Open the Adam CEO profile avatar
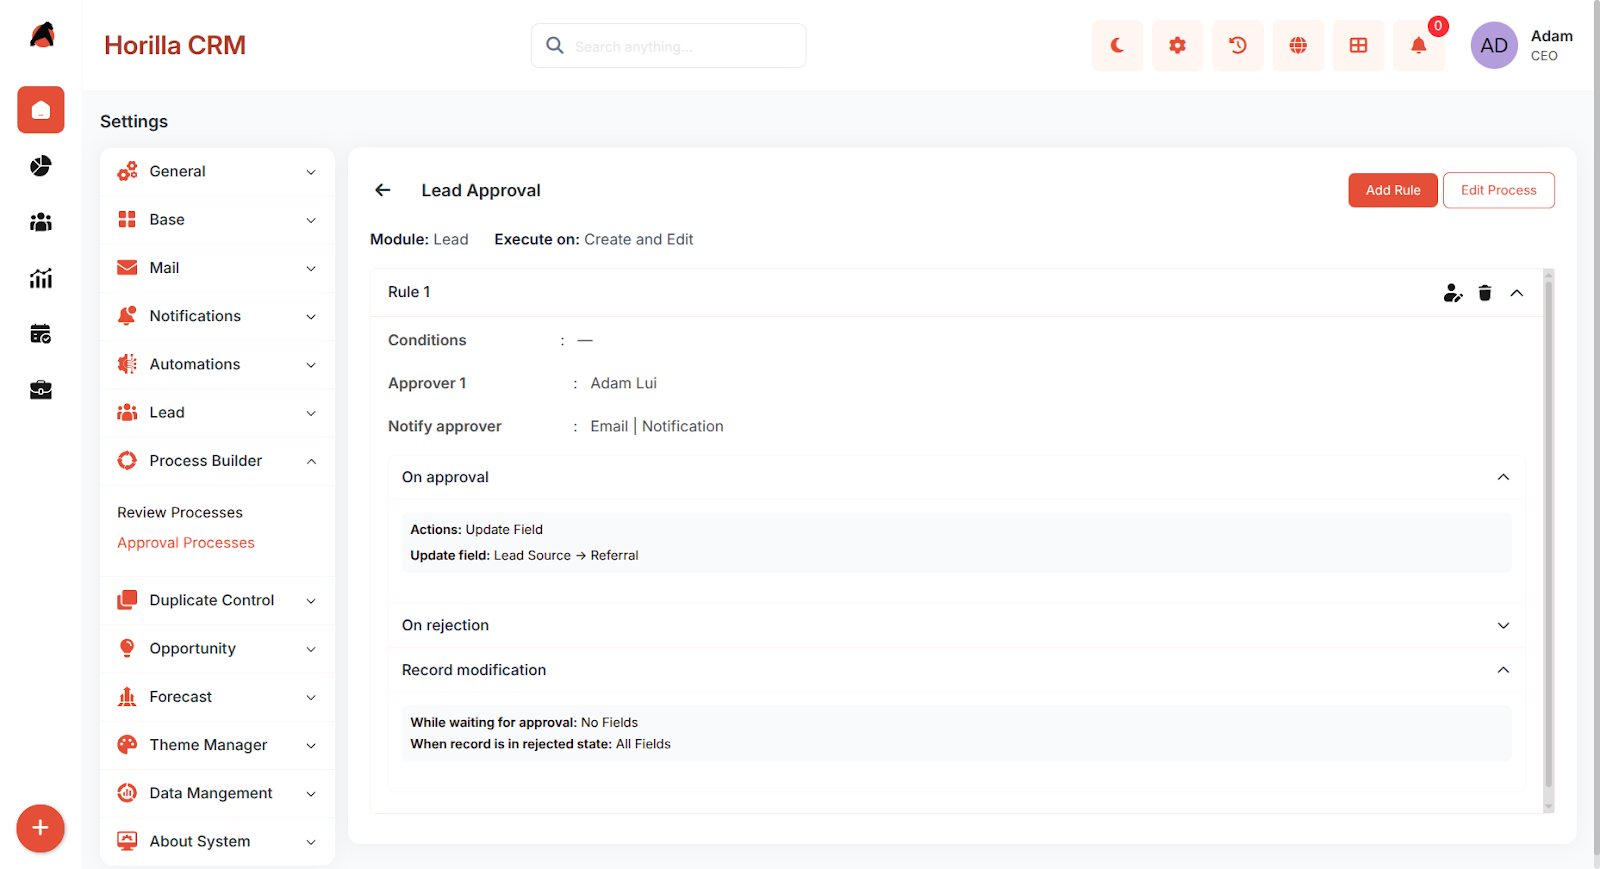This screenshot has height=869, width=1600. [1494, 46]
